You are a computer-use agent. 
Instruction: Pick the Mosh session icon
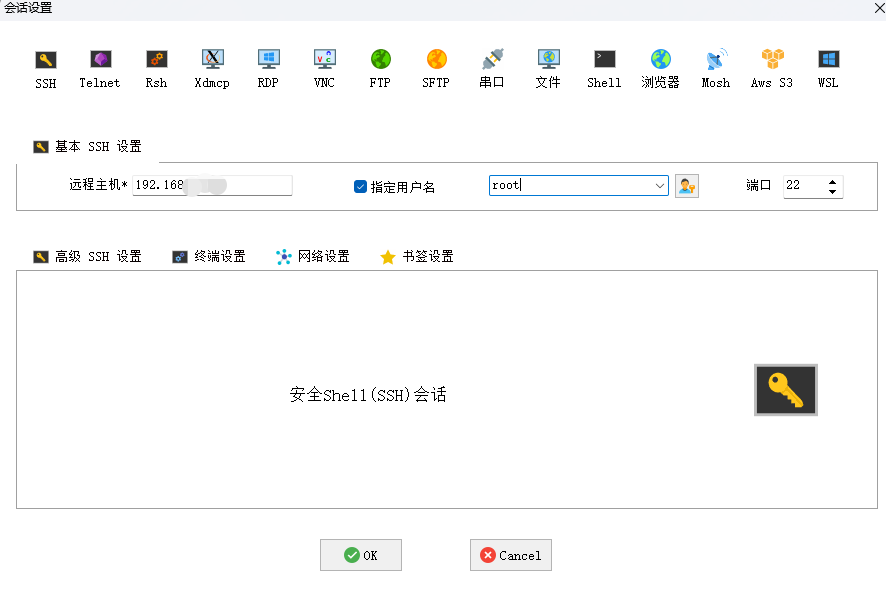tap(716, 69)
